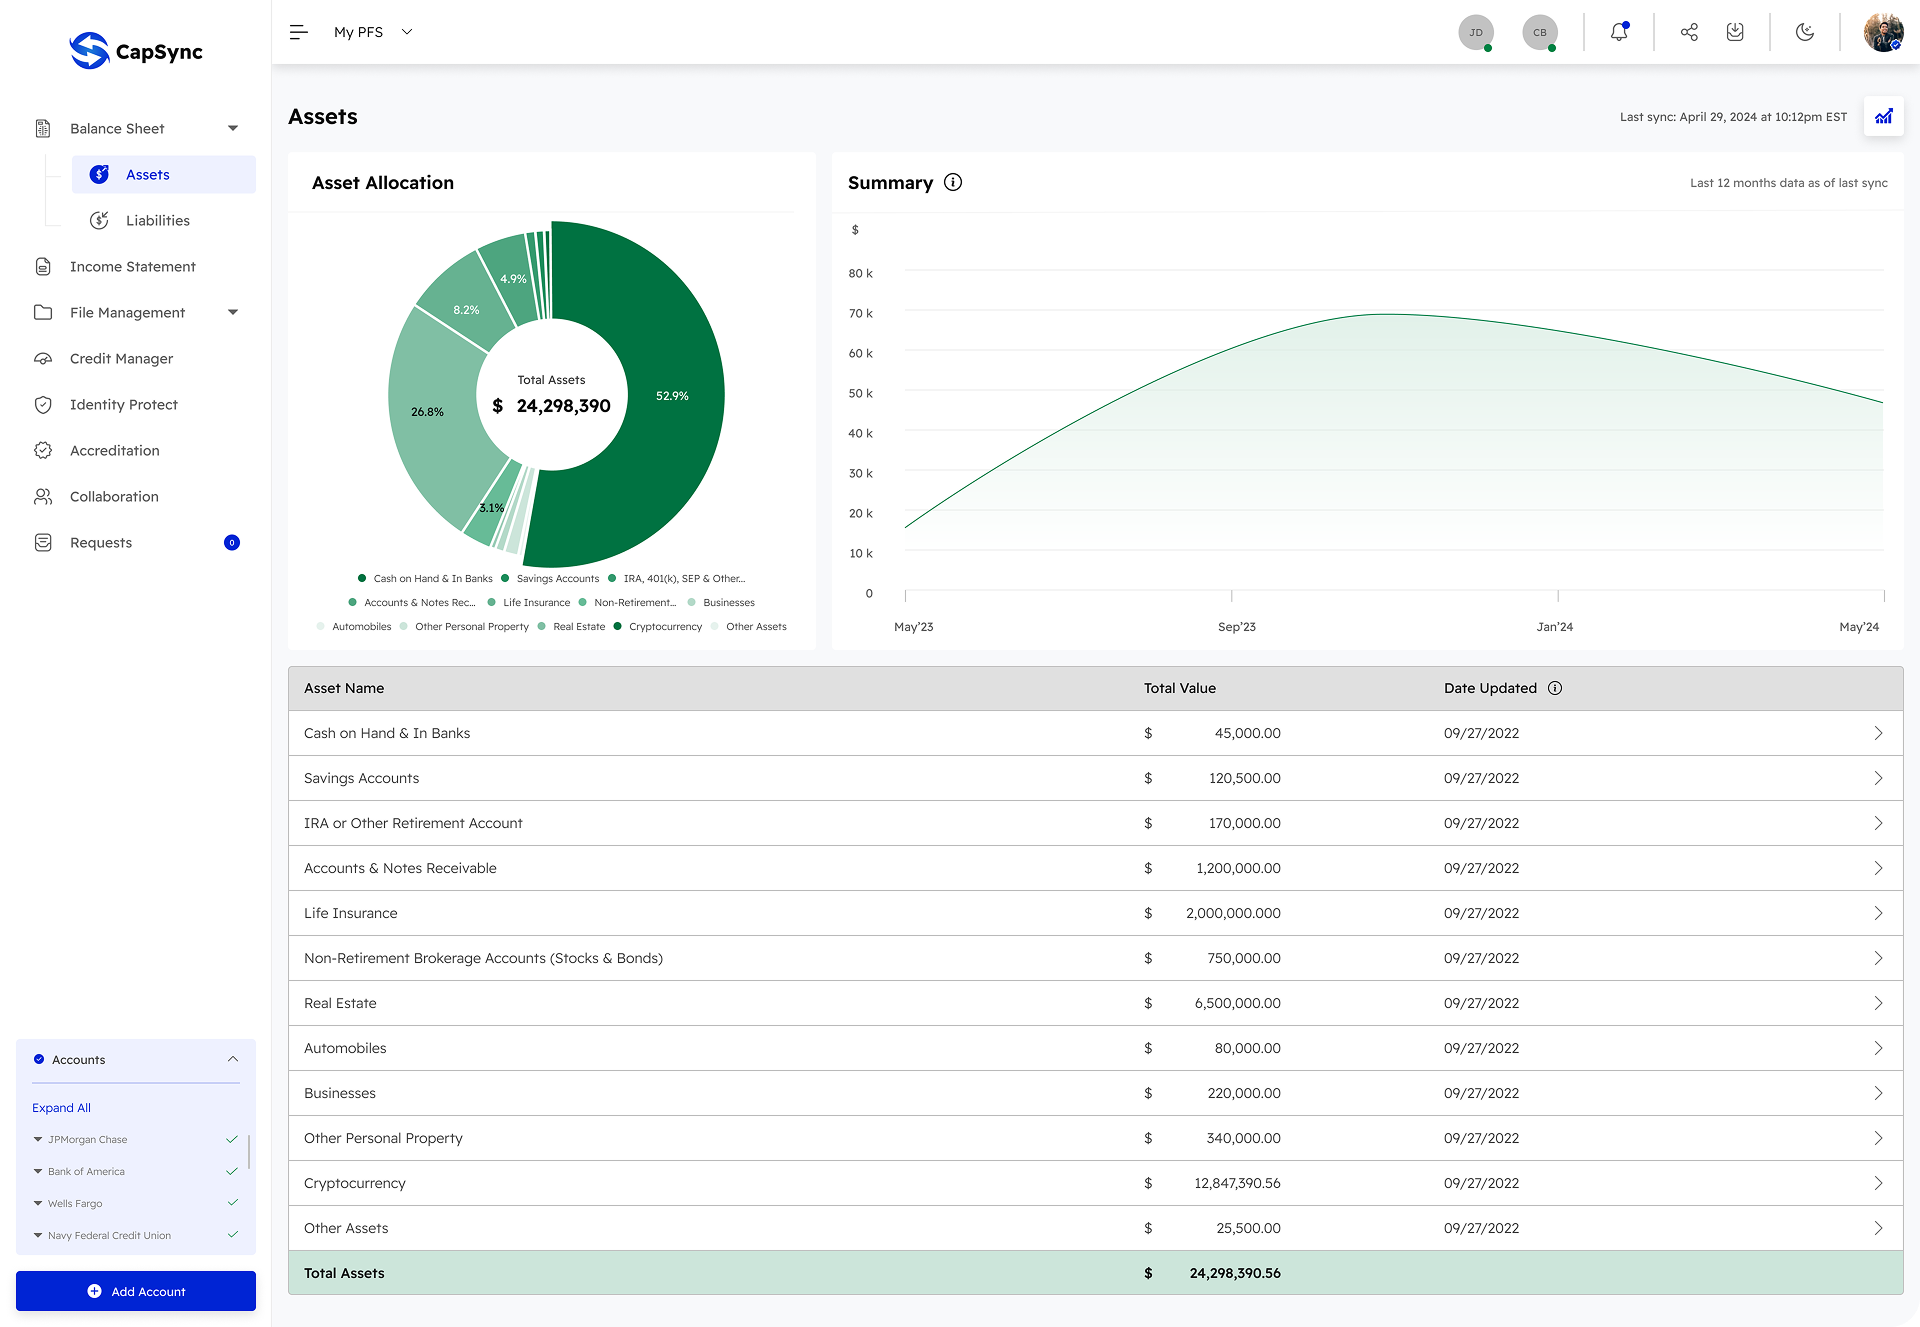Open the Cryptocurrency asset row

click(1095, 1183)
